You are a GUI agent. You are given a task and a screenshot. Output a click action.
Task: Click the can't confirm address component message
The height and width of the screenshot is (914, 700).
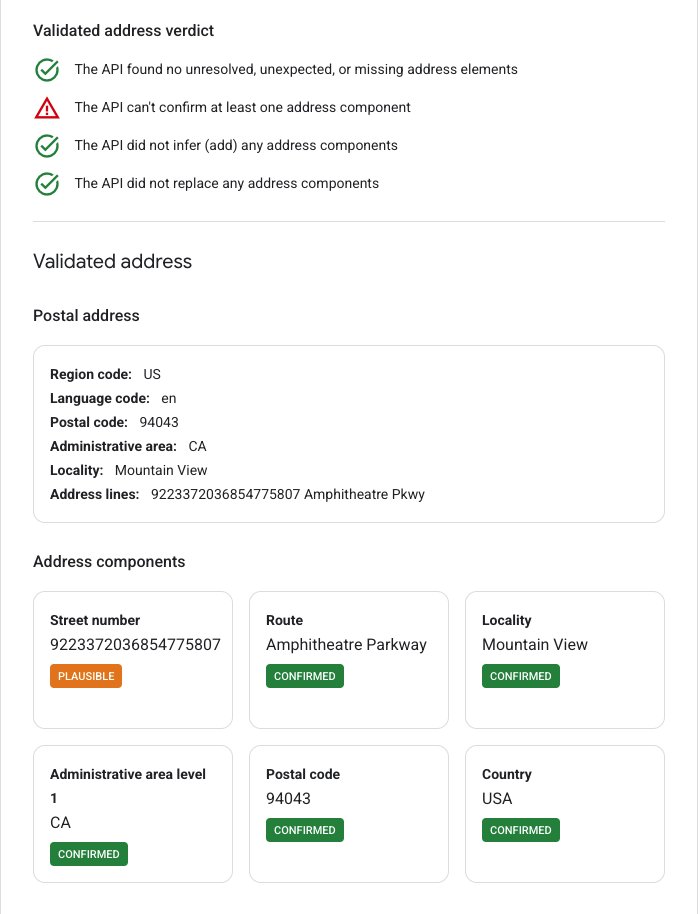coord(242,108)
